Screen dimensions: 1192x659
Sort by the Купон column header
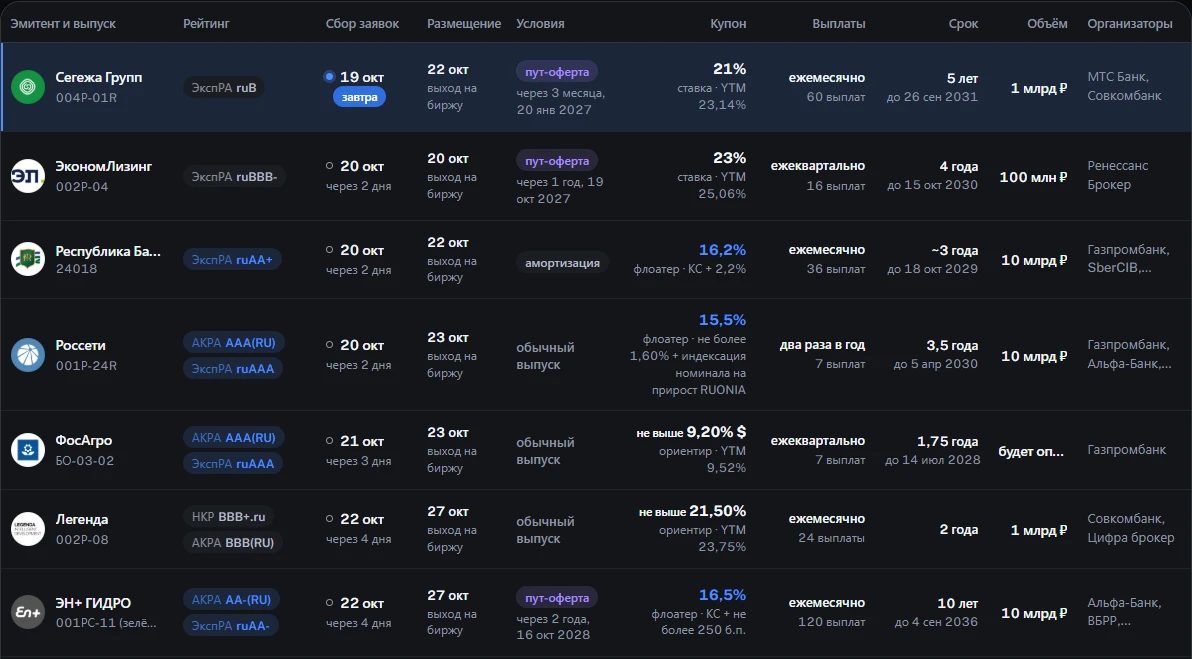click(x=728, y=24)
